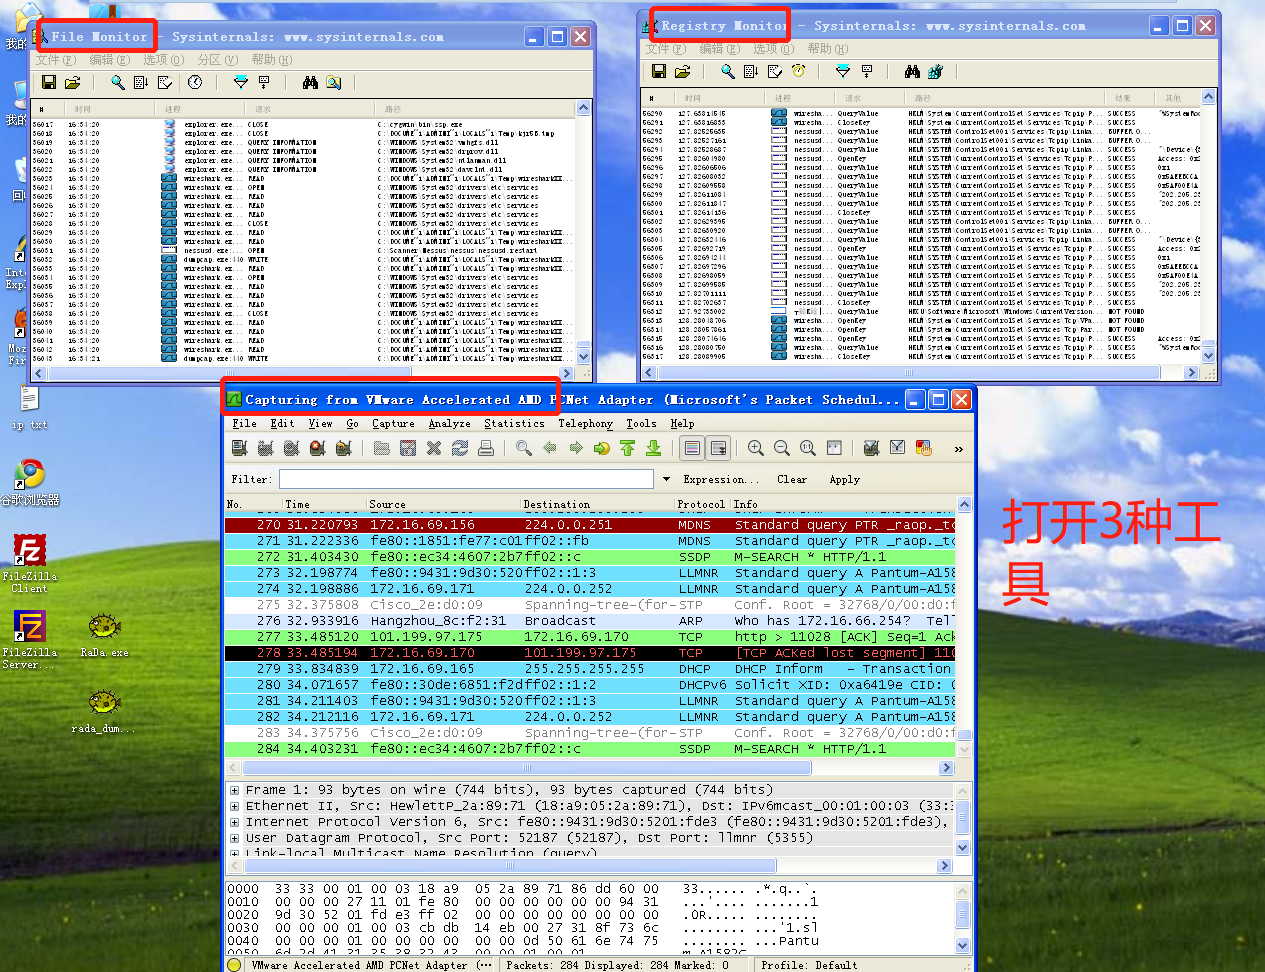Expand Ethernet II tree node
This screenshot has height=972, width=1265.
(x=235, y=806)
